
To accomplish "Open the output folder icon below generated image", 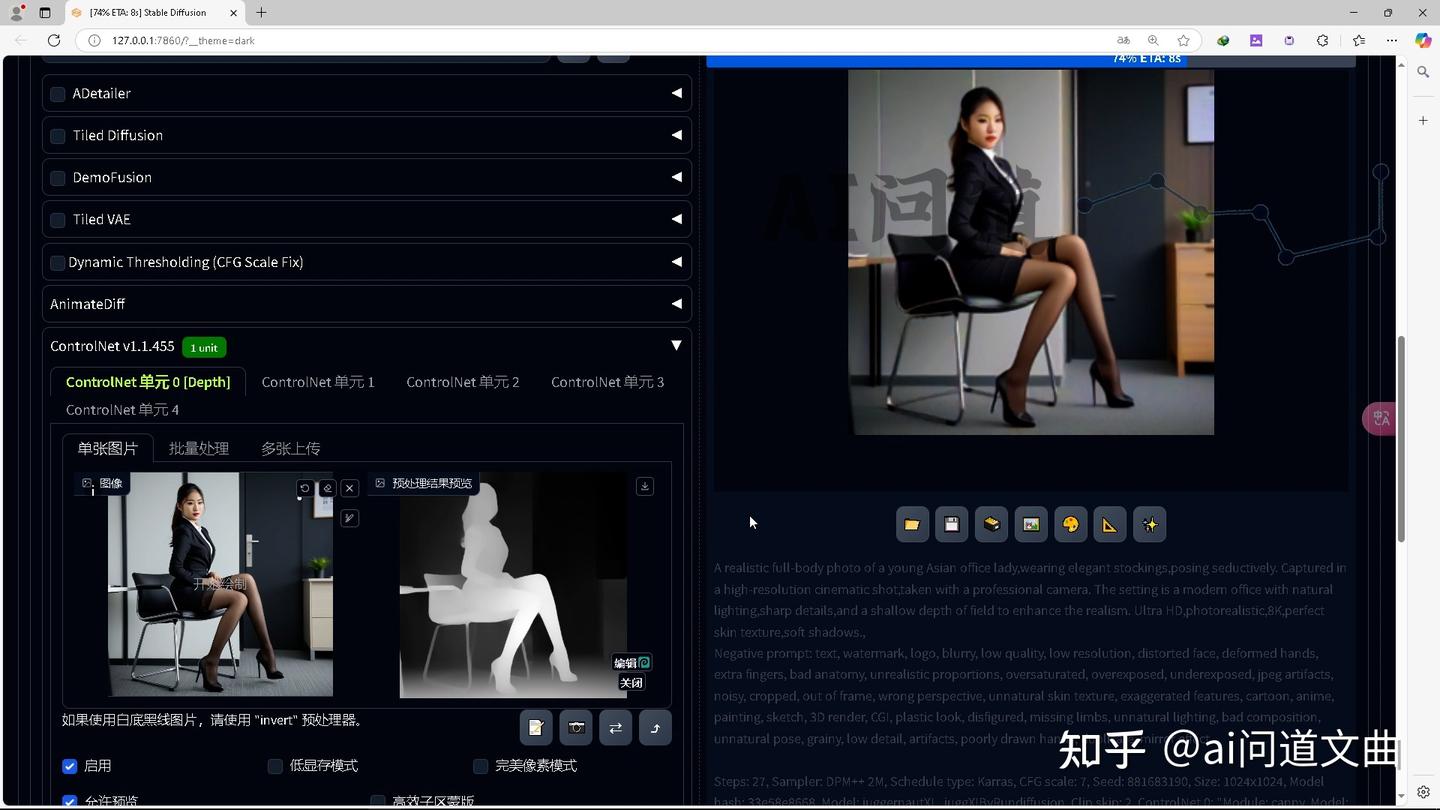I will tap(911, 523).
